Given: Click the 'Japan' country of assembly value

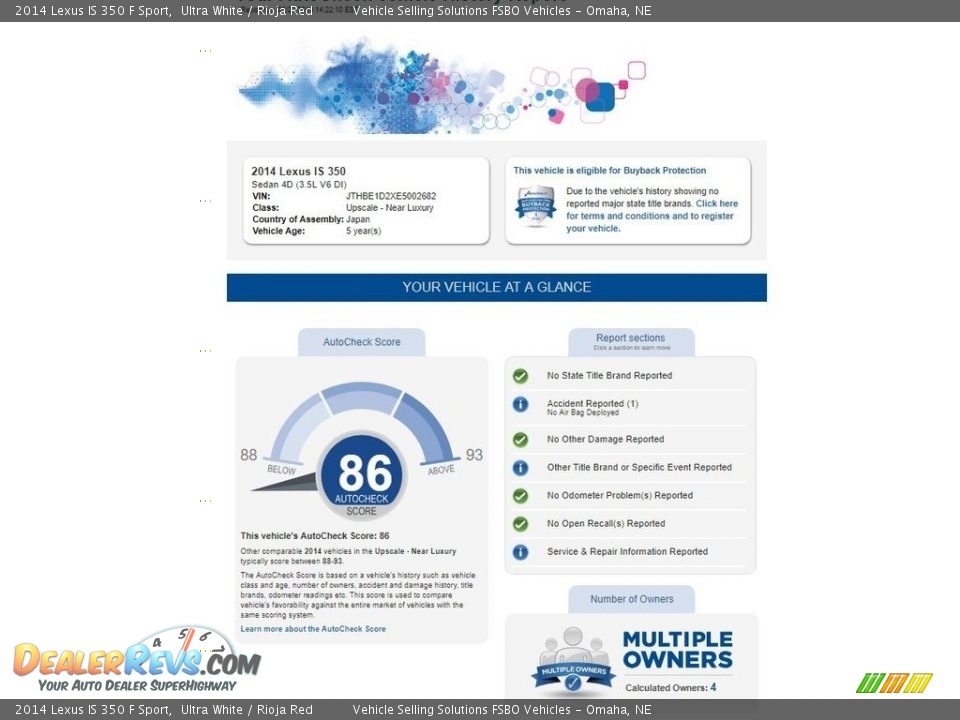Looking at the screenshot, I should (358, 219).
